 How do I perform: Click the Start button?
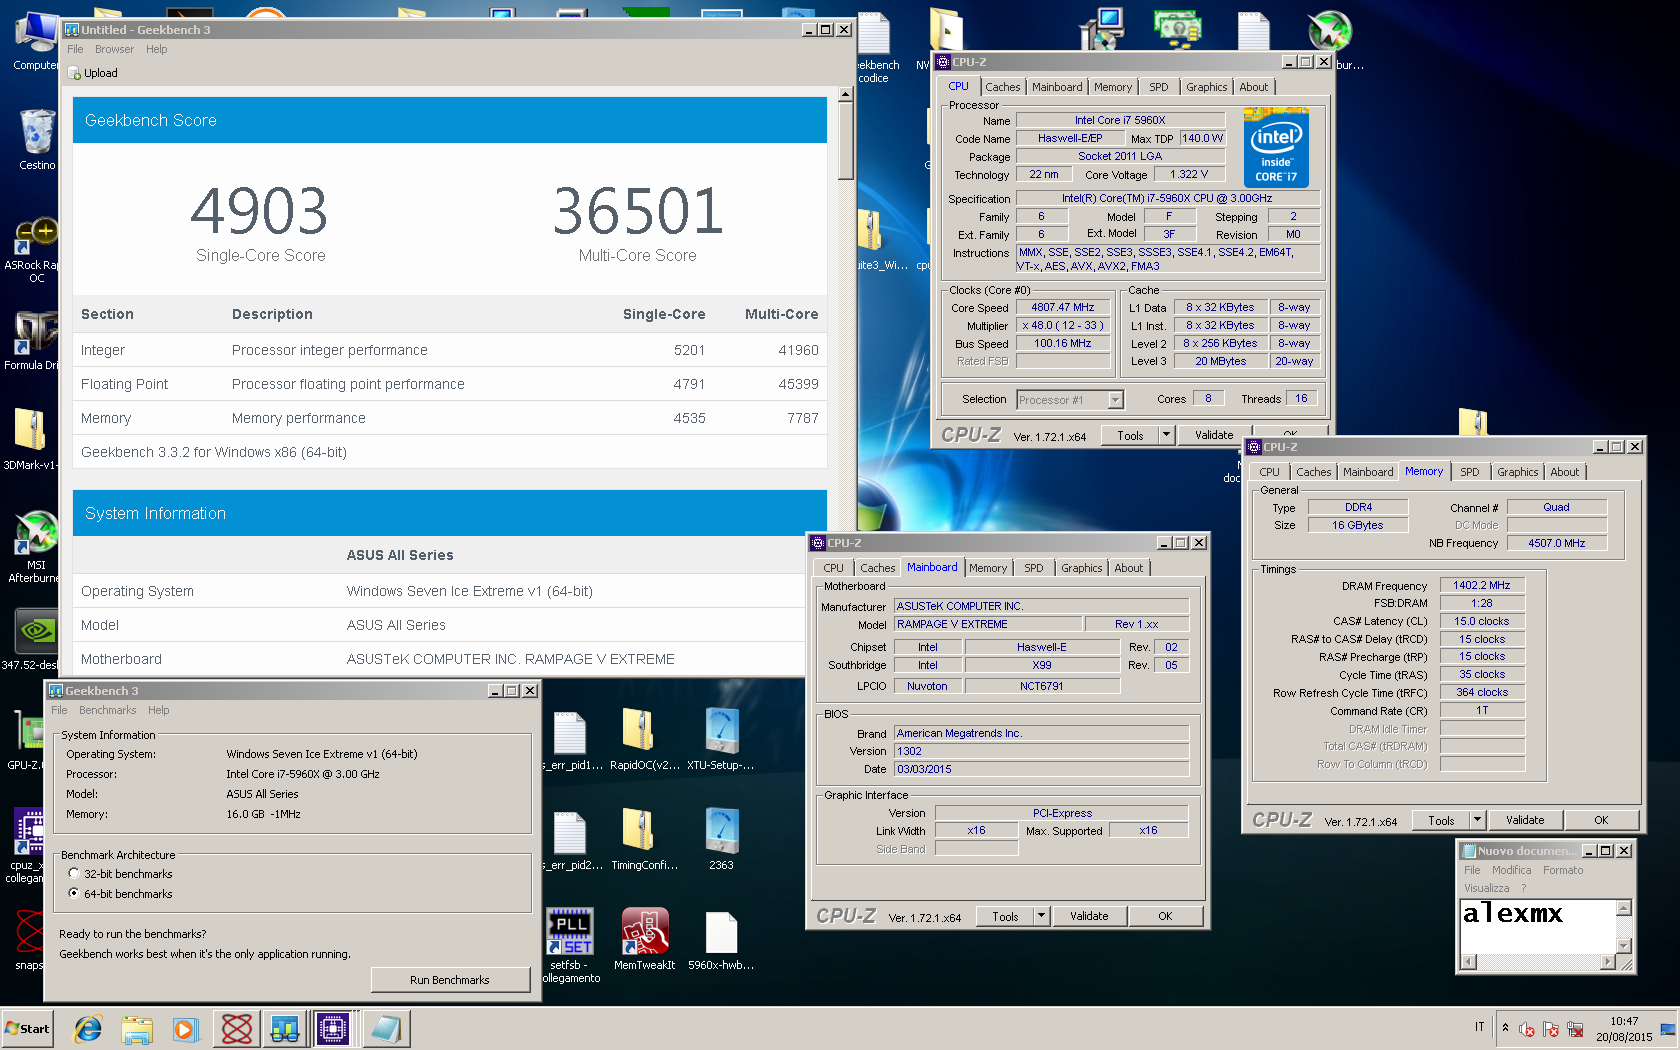point(28,1028)
